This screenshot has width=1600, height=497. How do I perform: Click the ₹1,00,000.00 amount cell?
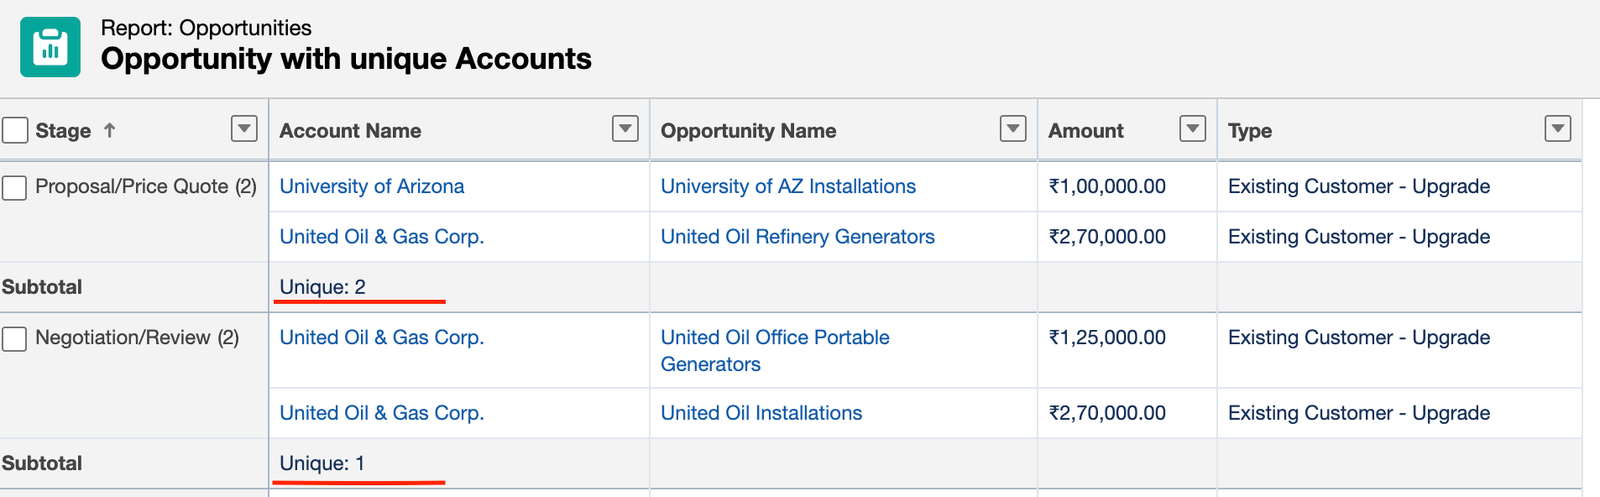click(1107, 186)
